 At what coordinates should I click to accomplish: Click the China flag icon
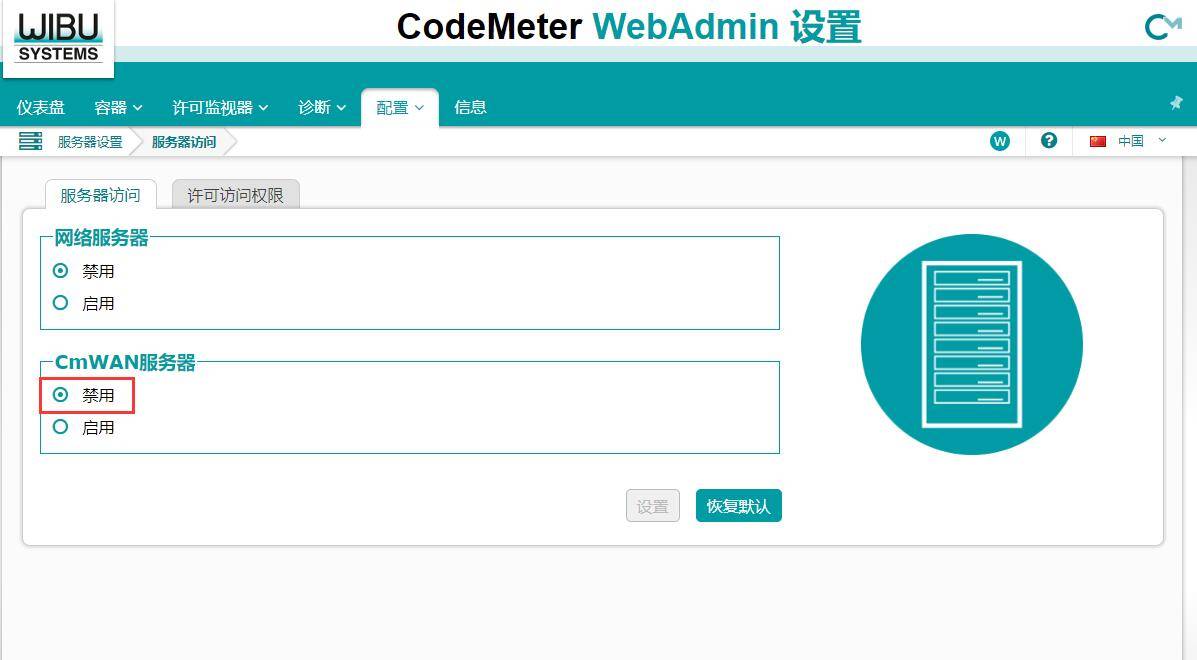click(1098, 141)
